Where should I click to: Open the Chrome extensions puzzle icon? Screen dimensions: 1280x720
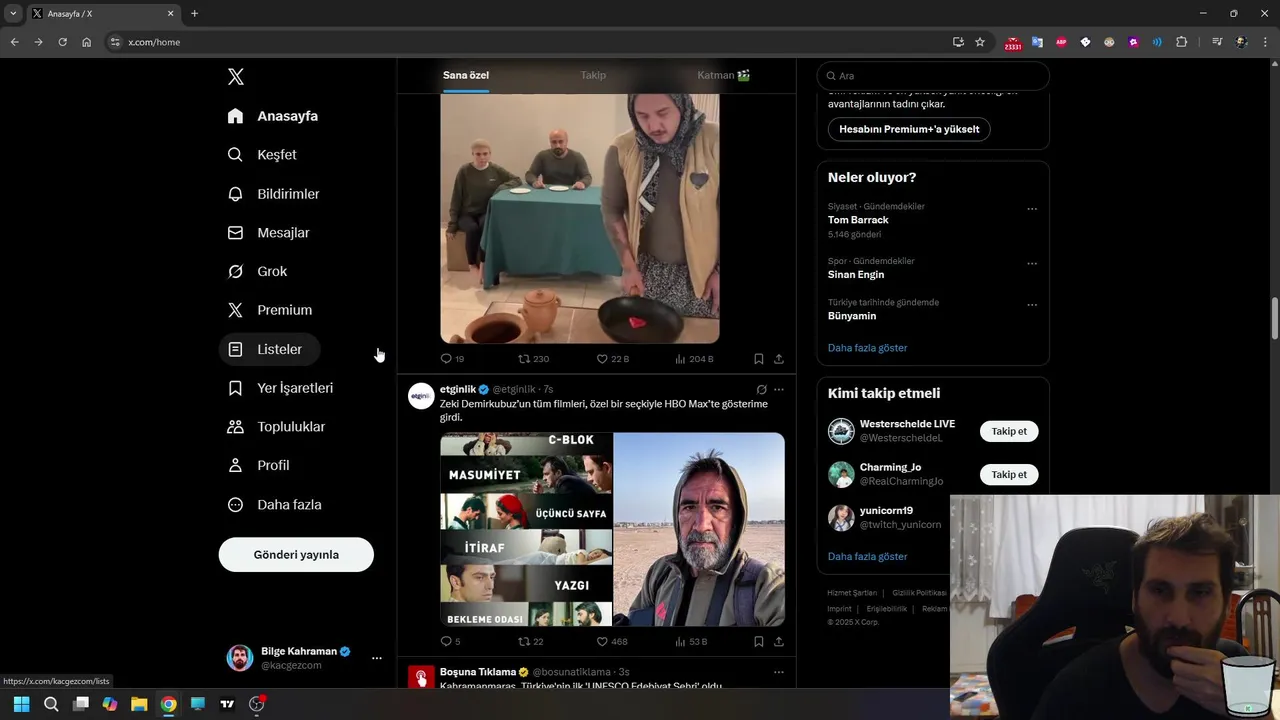(x=1181, y=42)
